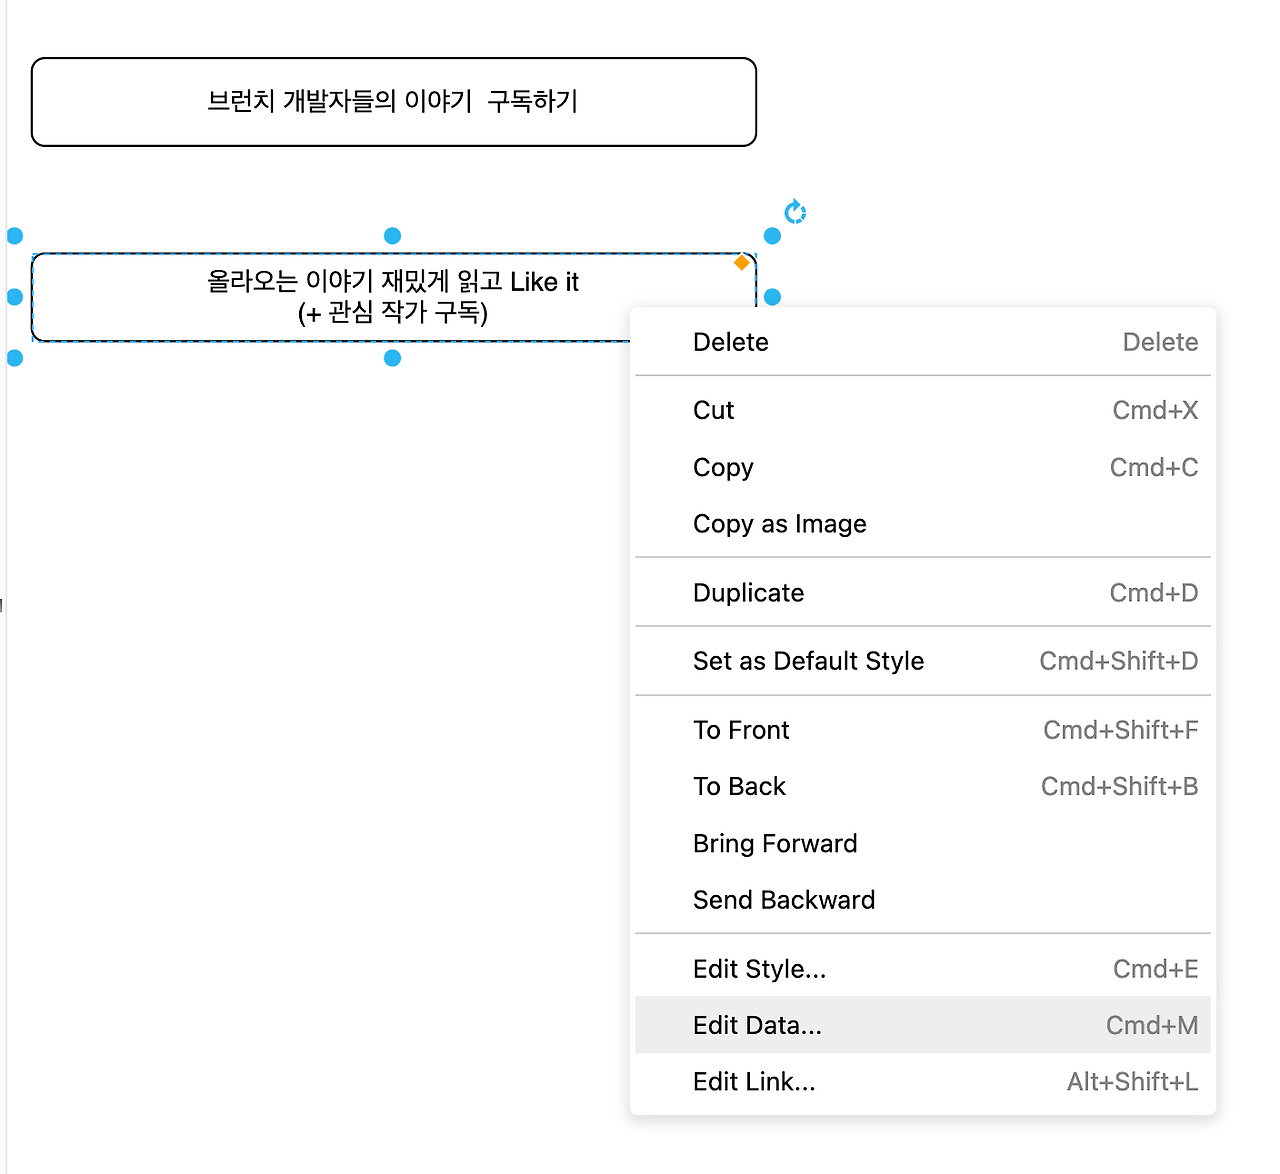Click the orange diamond connection point handle

point(740,264)
